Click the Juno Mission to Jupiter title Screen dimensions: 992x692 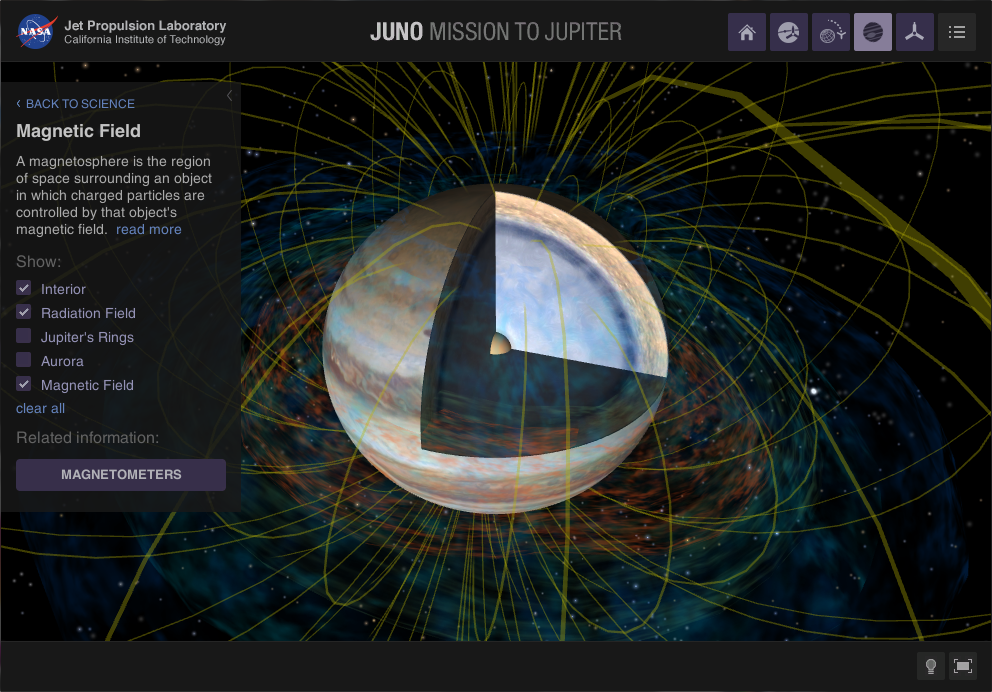pos(496,32)
